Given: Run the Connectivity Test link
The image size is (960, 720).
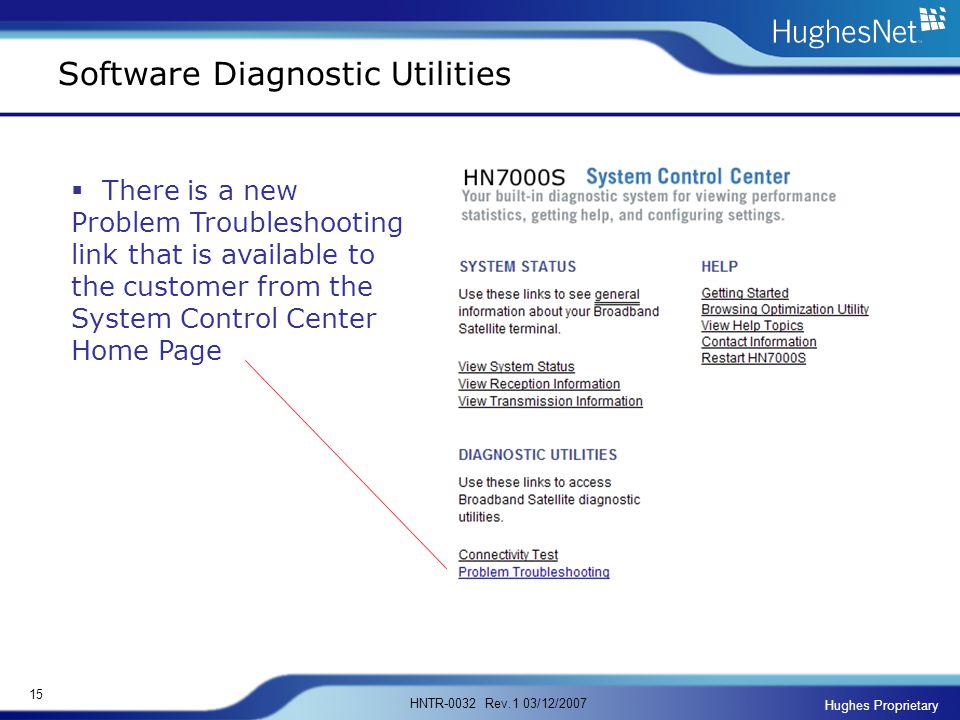Looking at the screenshot, I should [508, 555].
